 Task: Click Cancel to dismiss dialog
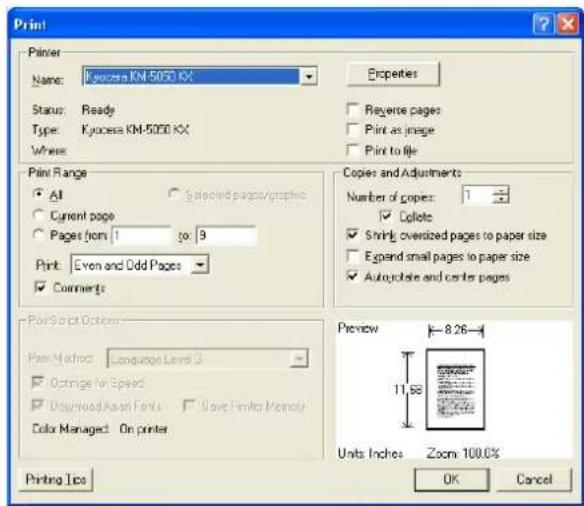(534, 479)
